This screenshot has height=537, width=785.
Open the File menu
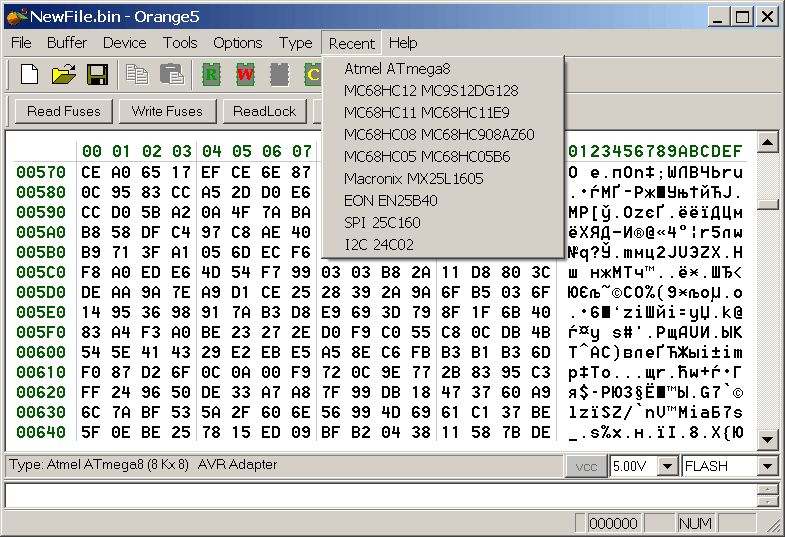point(21,43)
